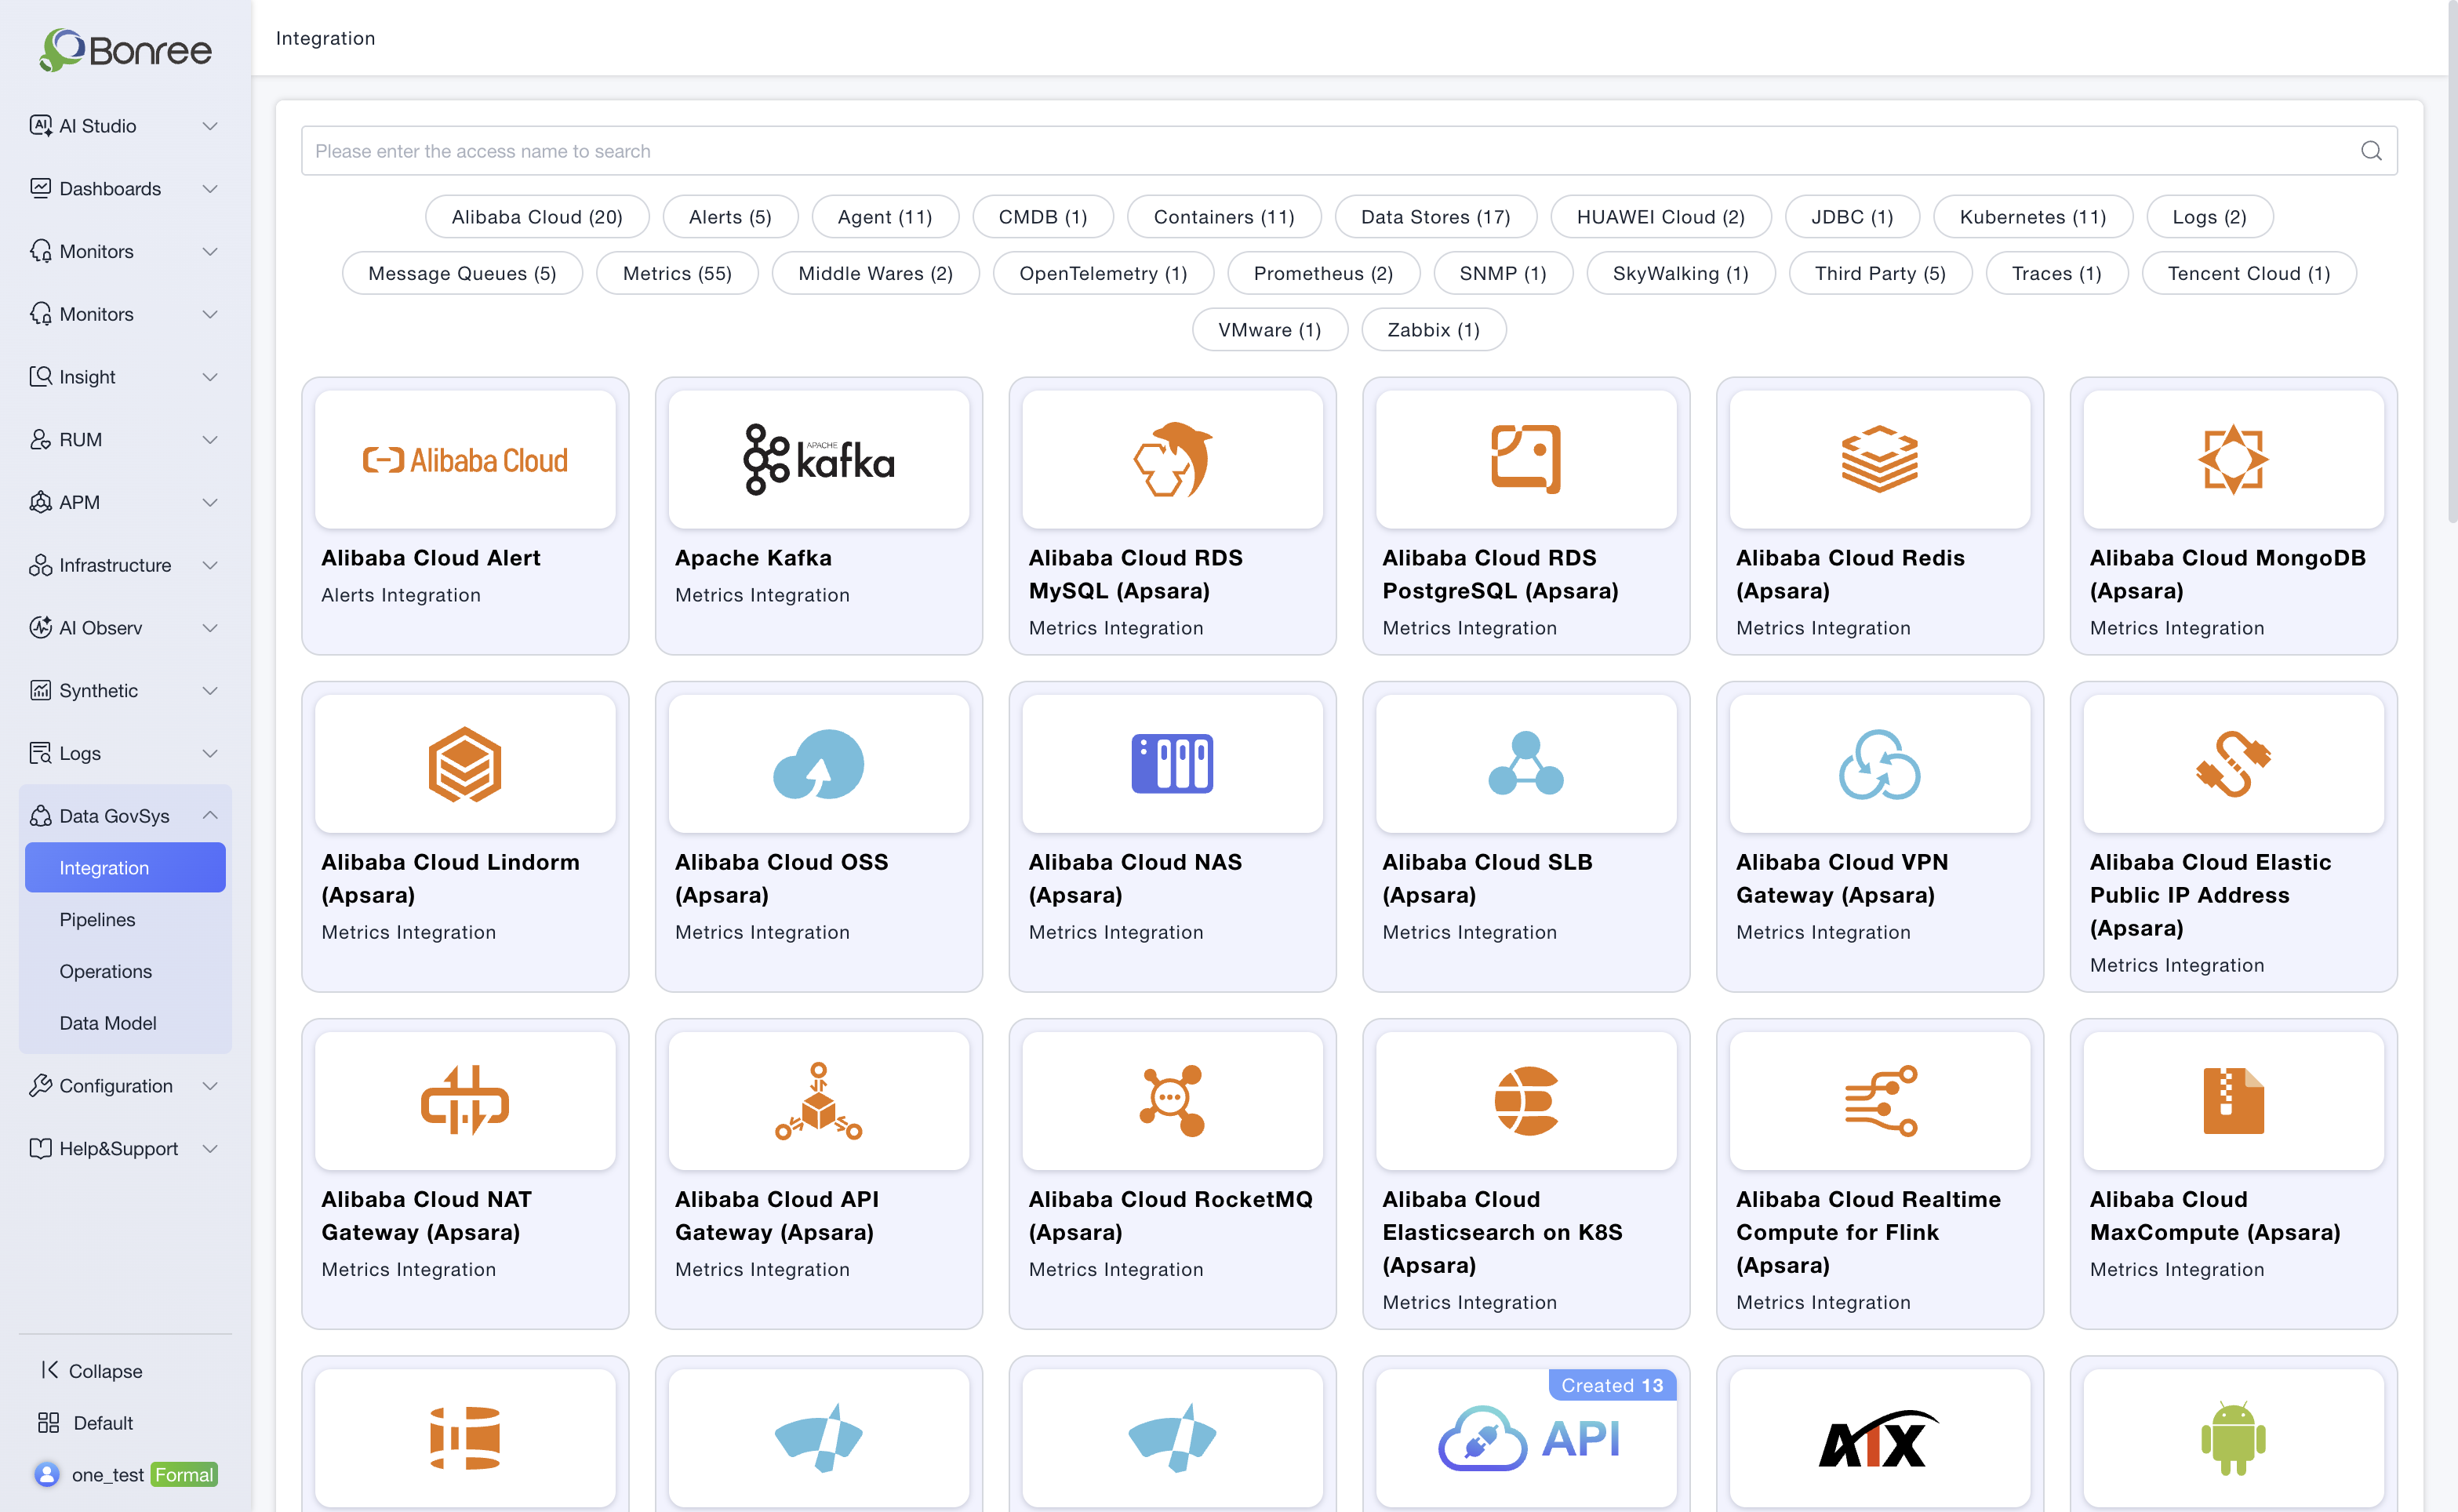Expand the RUM menu chevron
The image size is (2458, 1512).
[x=210, y=439]
